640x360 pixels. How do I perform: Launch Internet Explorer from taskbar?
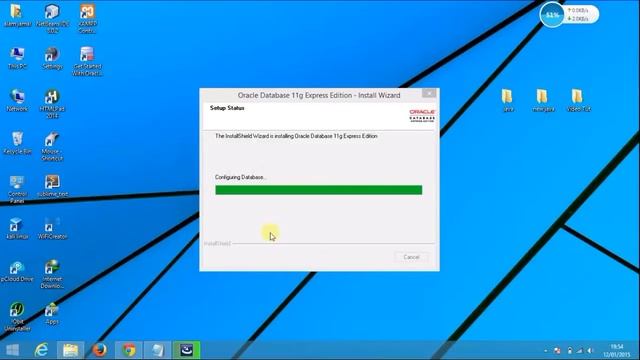point(41,350)
